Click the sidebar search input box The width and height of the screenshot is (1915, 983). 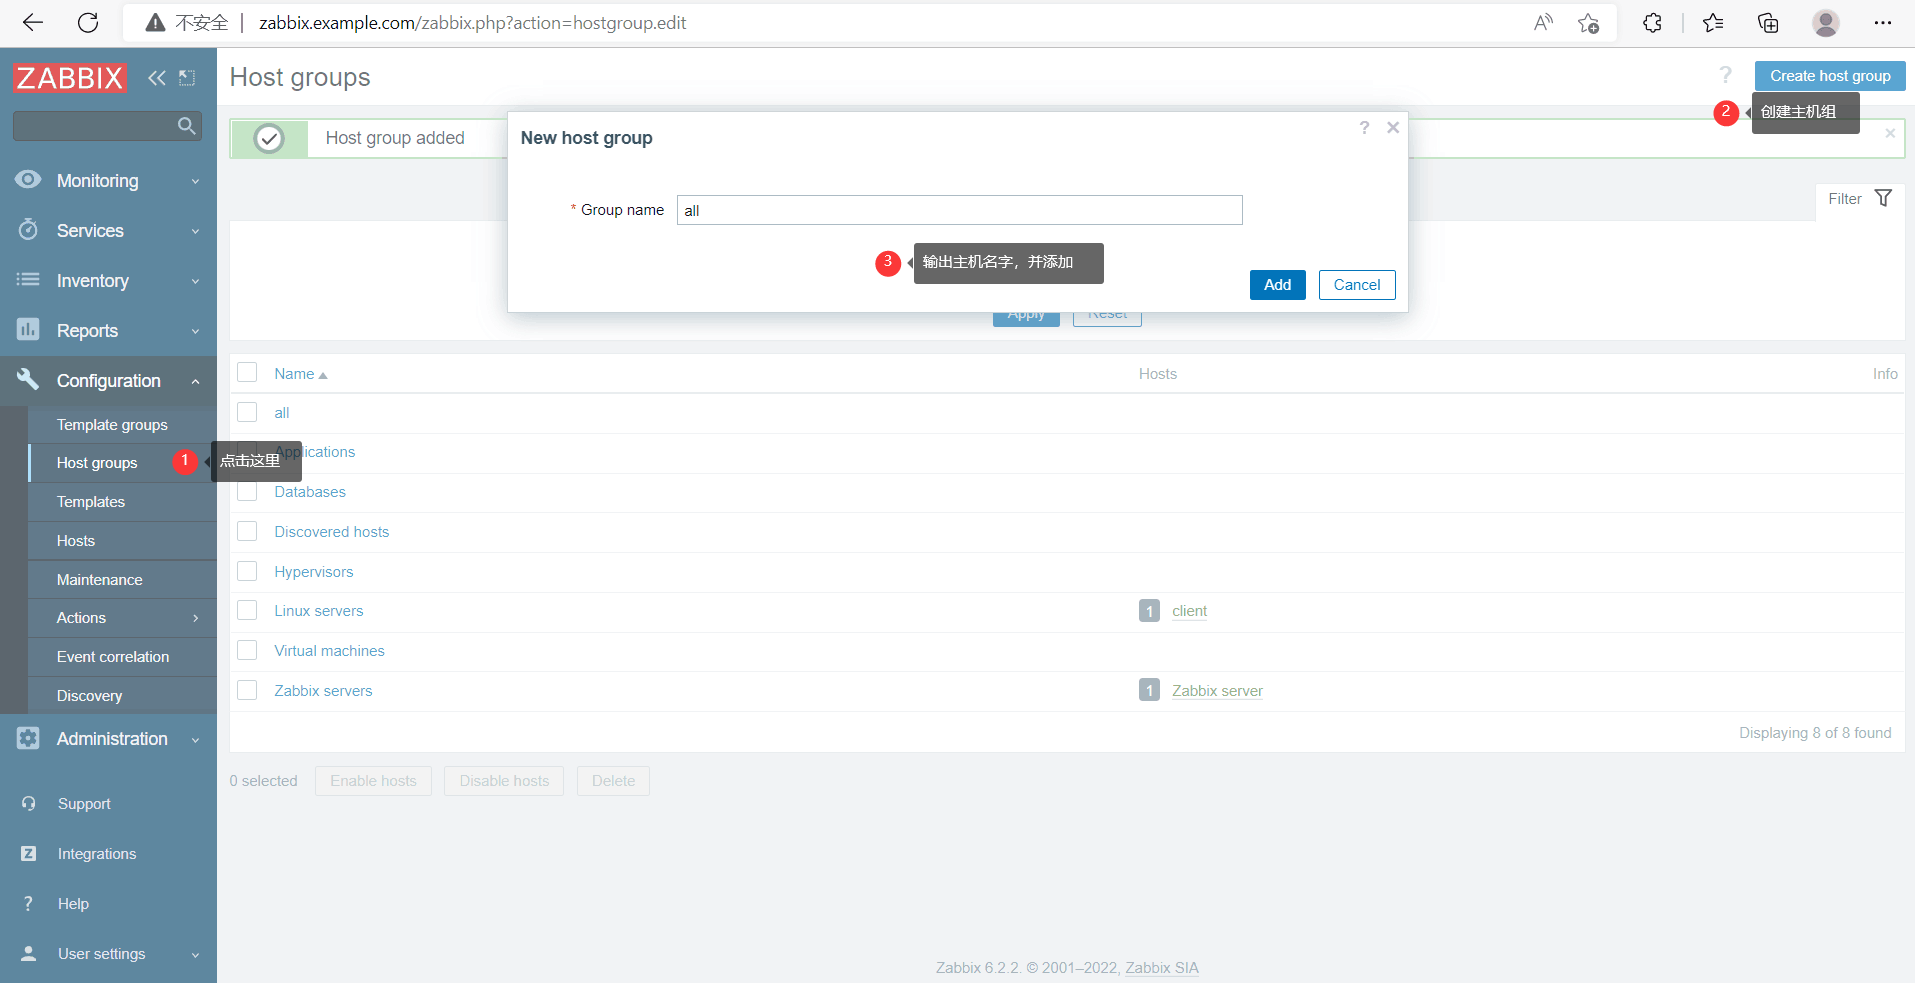coord(107,126)
